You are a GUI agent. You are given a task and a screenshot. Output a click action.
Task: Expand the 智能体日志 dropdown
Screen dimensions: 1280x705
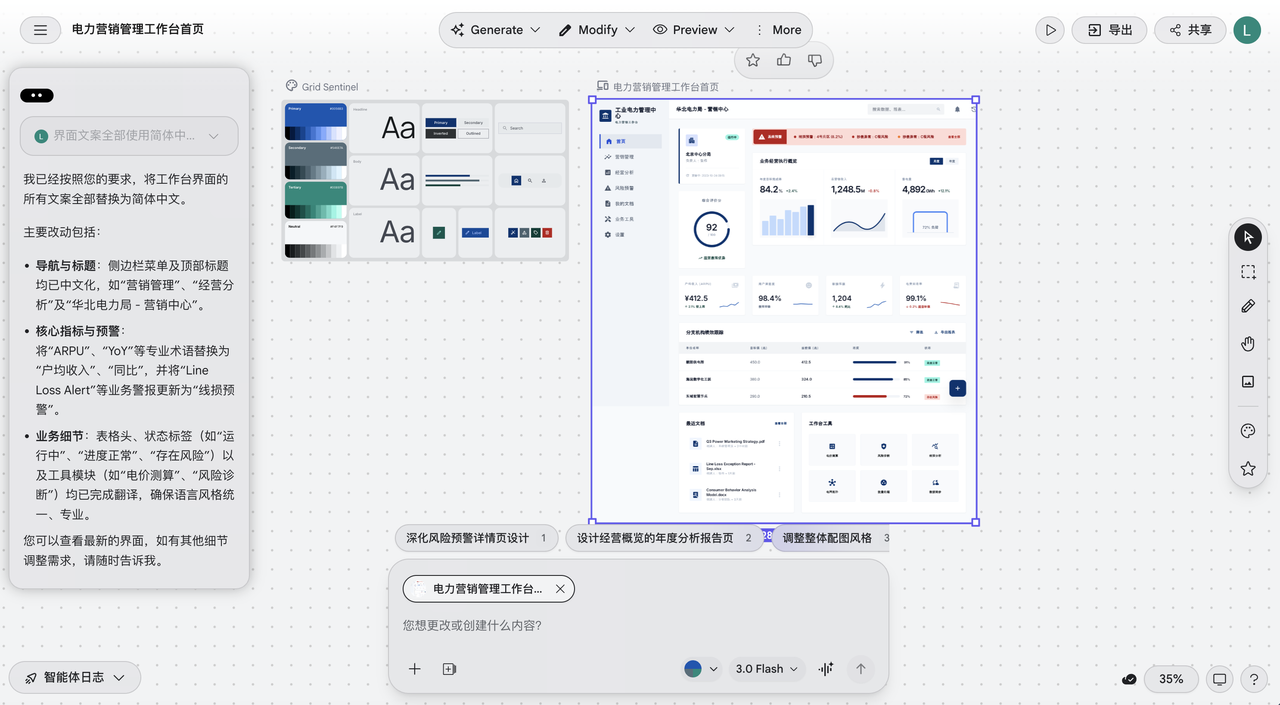(75, 677)
